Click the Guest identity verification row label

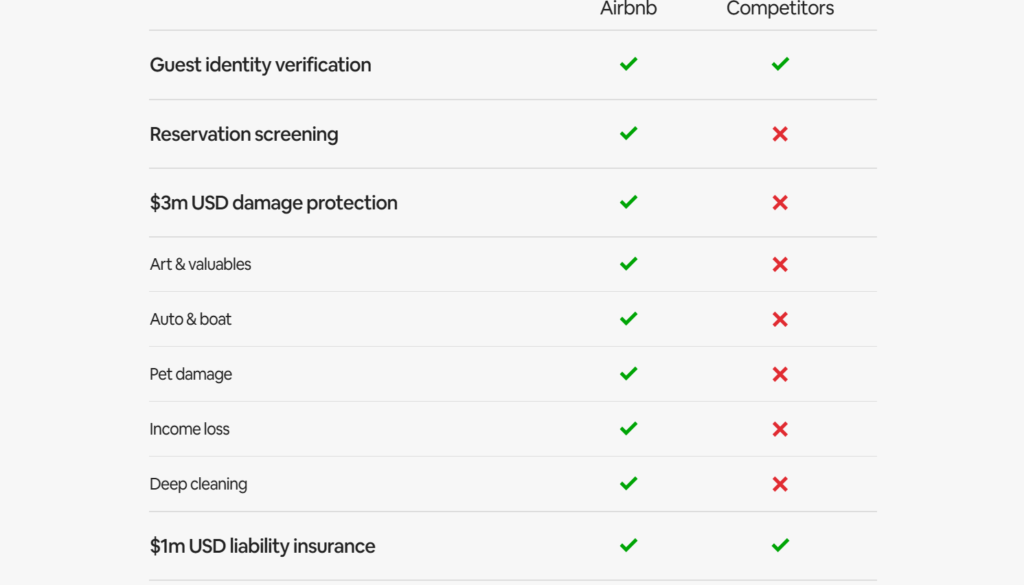260,65
